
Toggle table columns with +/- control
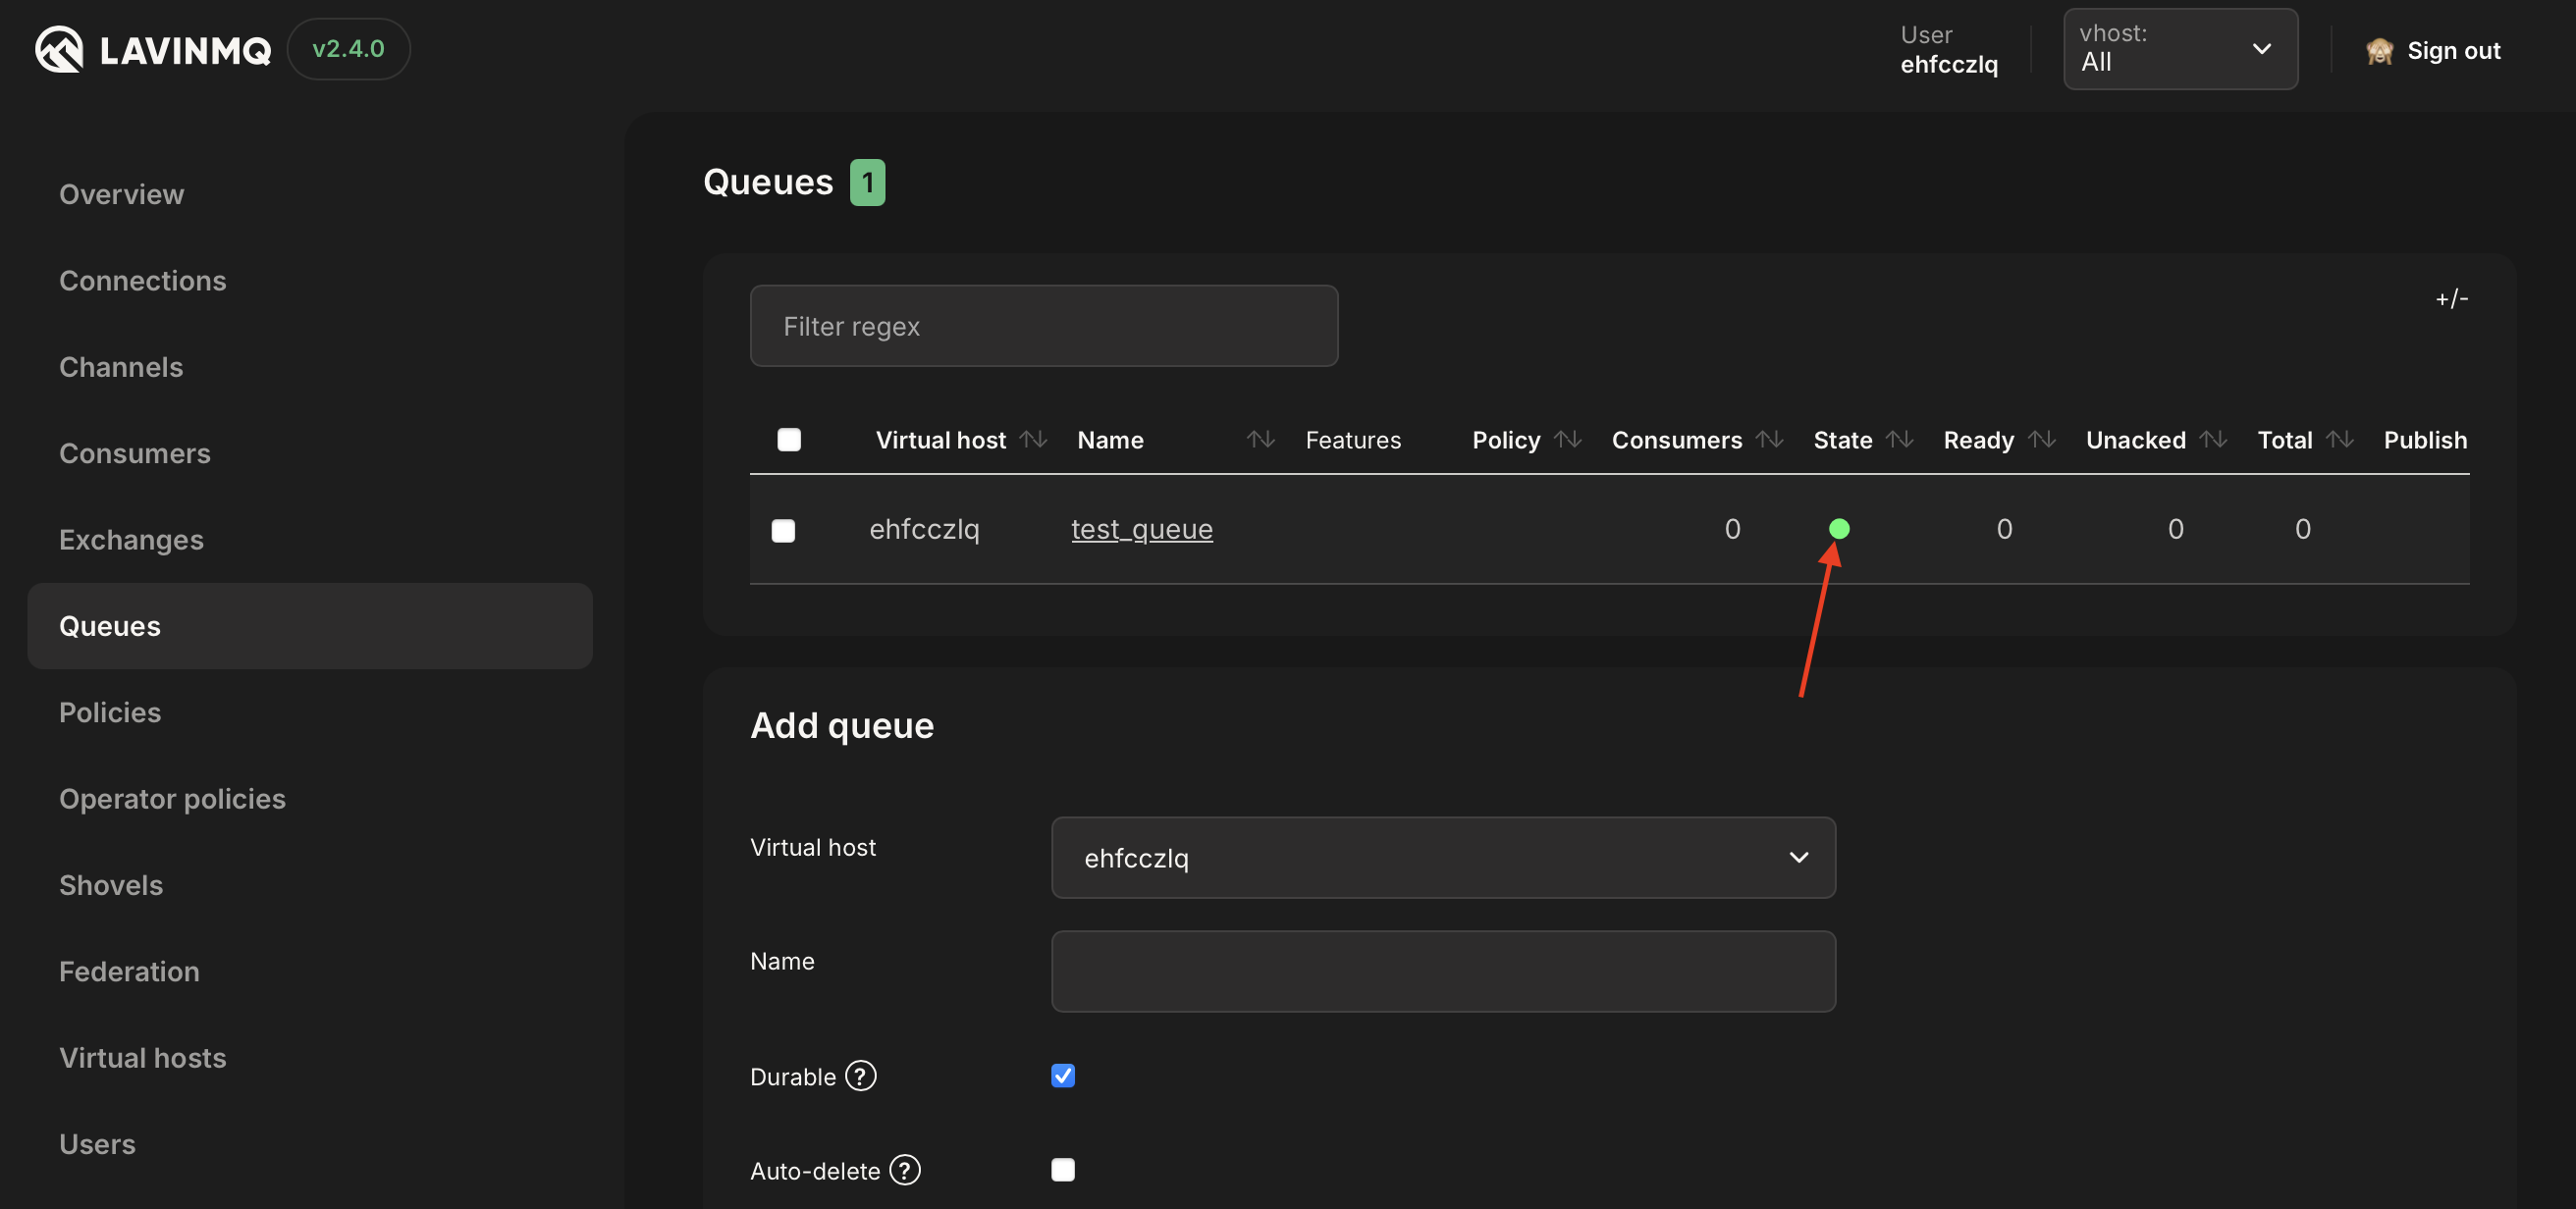pyautogui.click(x=2451, y=299)
